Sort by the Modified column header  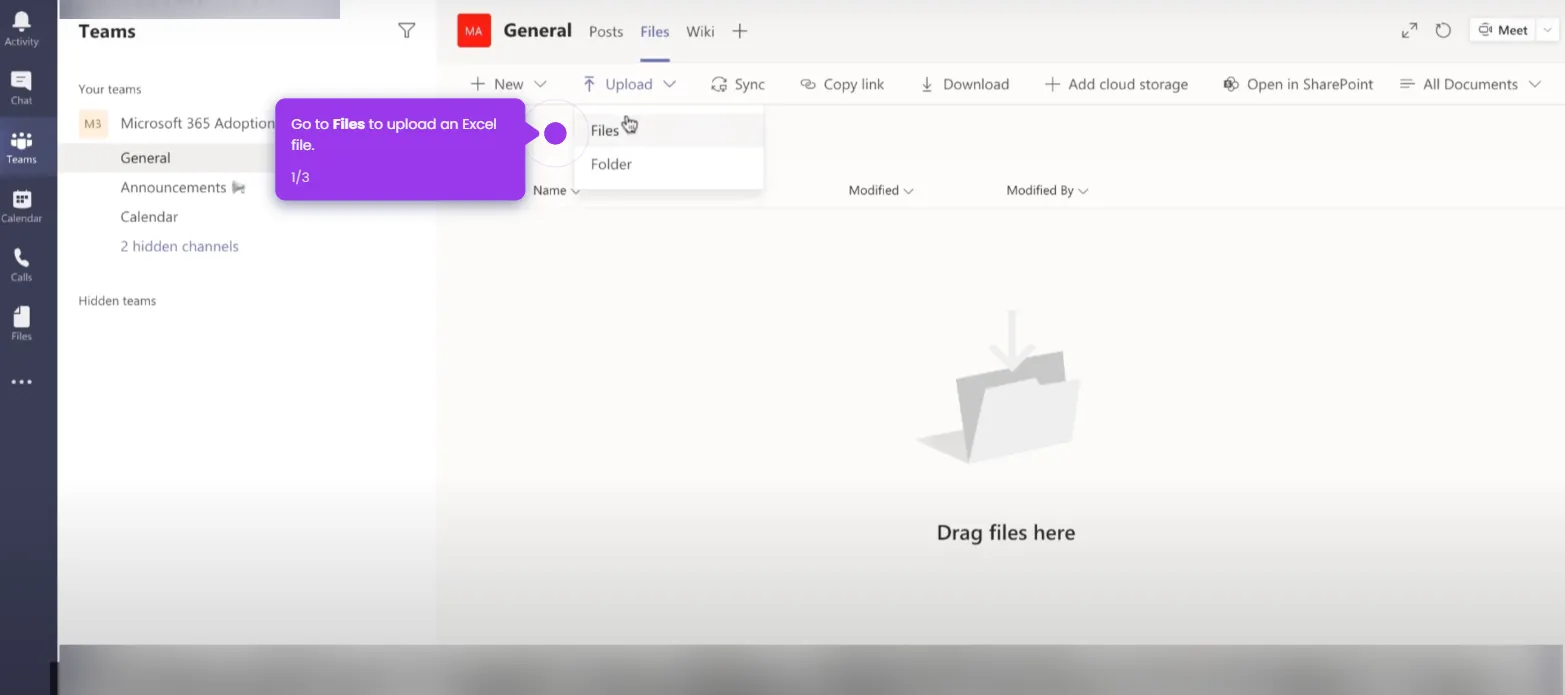click(x=881, y=190)
